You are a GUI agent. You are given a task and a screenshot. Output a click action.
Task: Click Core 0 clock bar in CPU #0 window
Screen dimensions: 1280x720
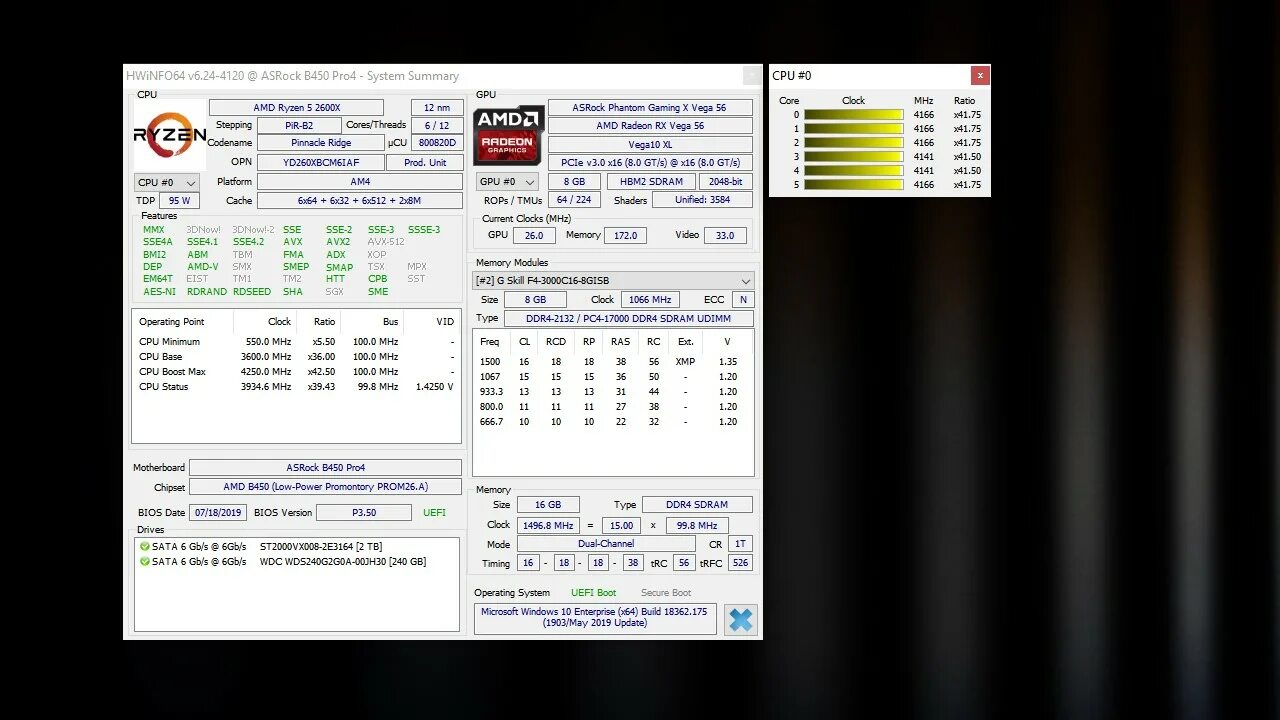[854, 115]
